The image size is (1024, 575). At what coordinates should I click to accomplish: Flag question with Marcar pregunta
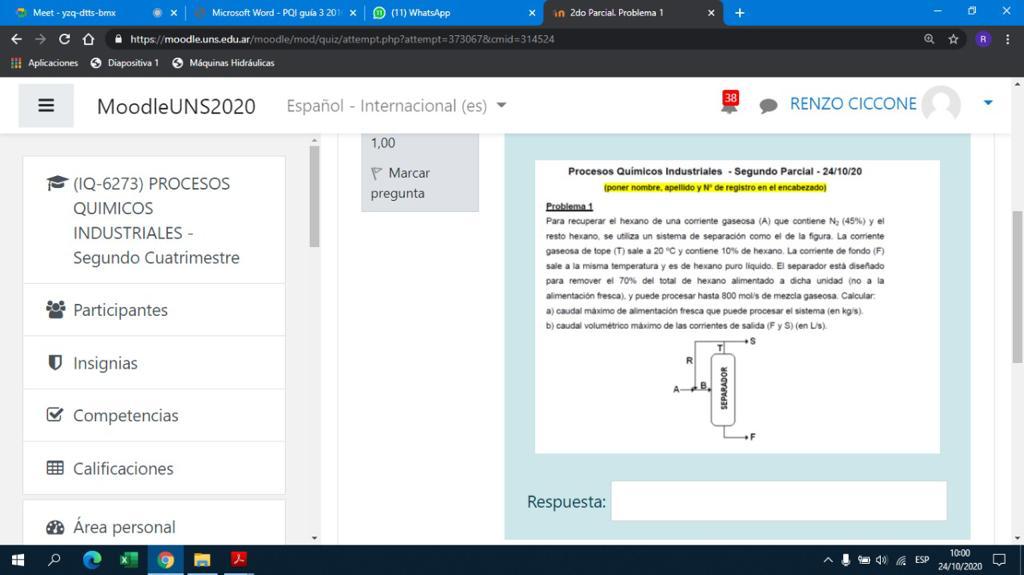pos(399,183)
